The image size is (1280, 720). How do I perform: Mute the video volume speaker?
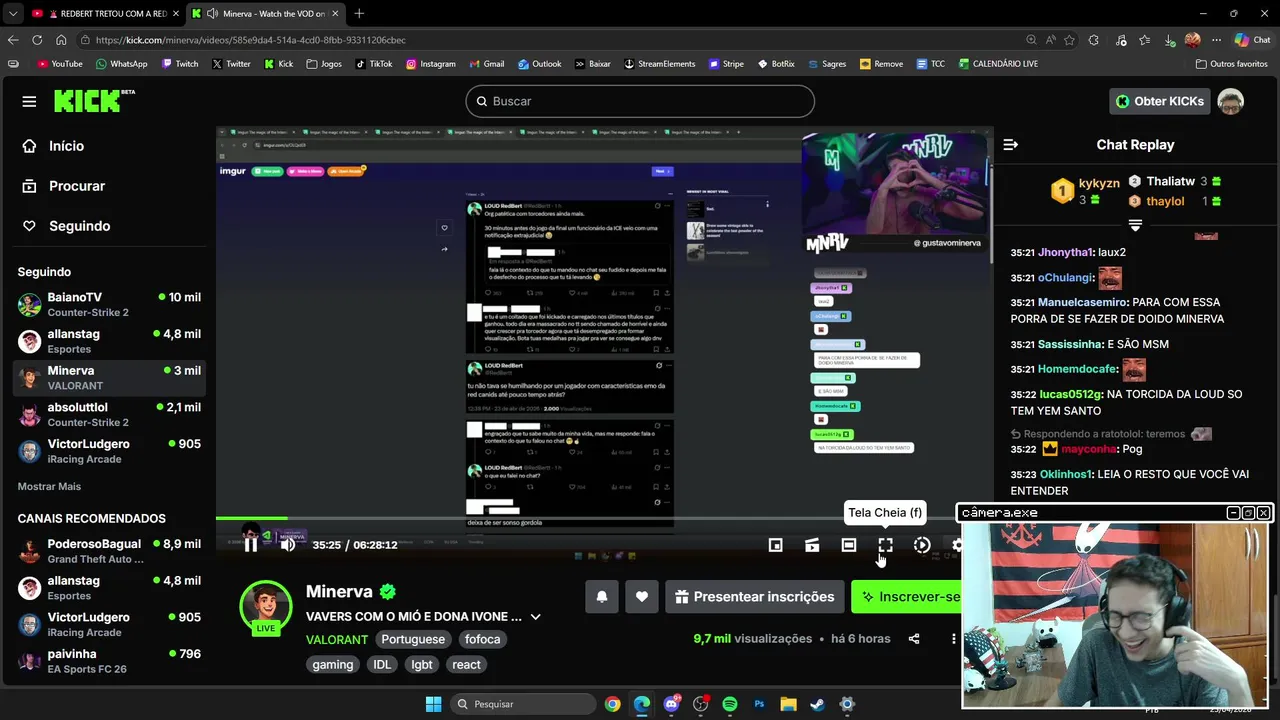click(288, 545)
